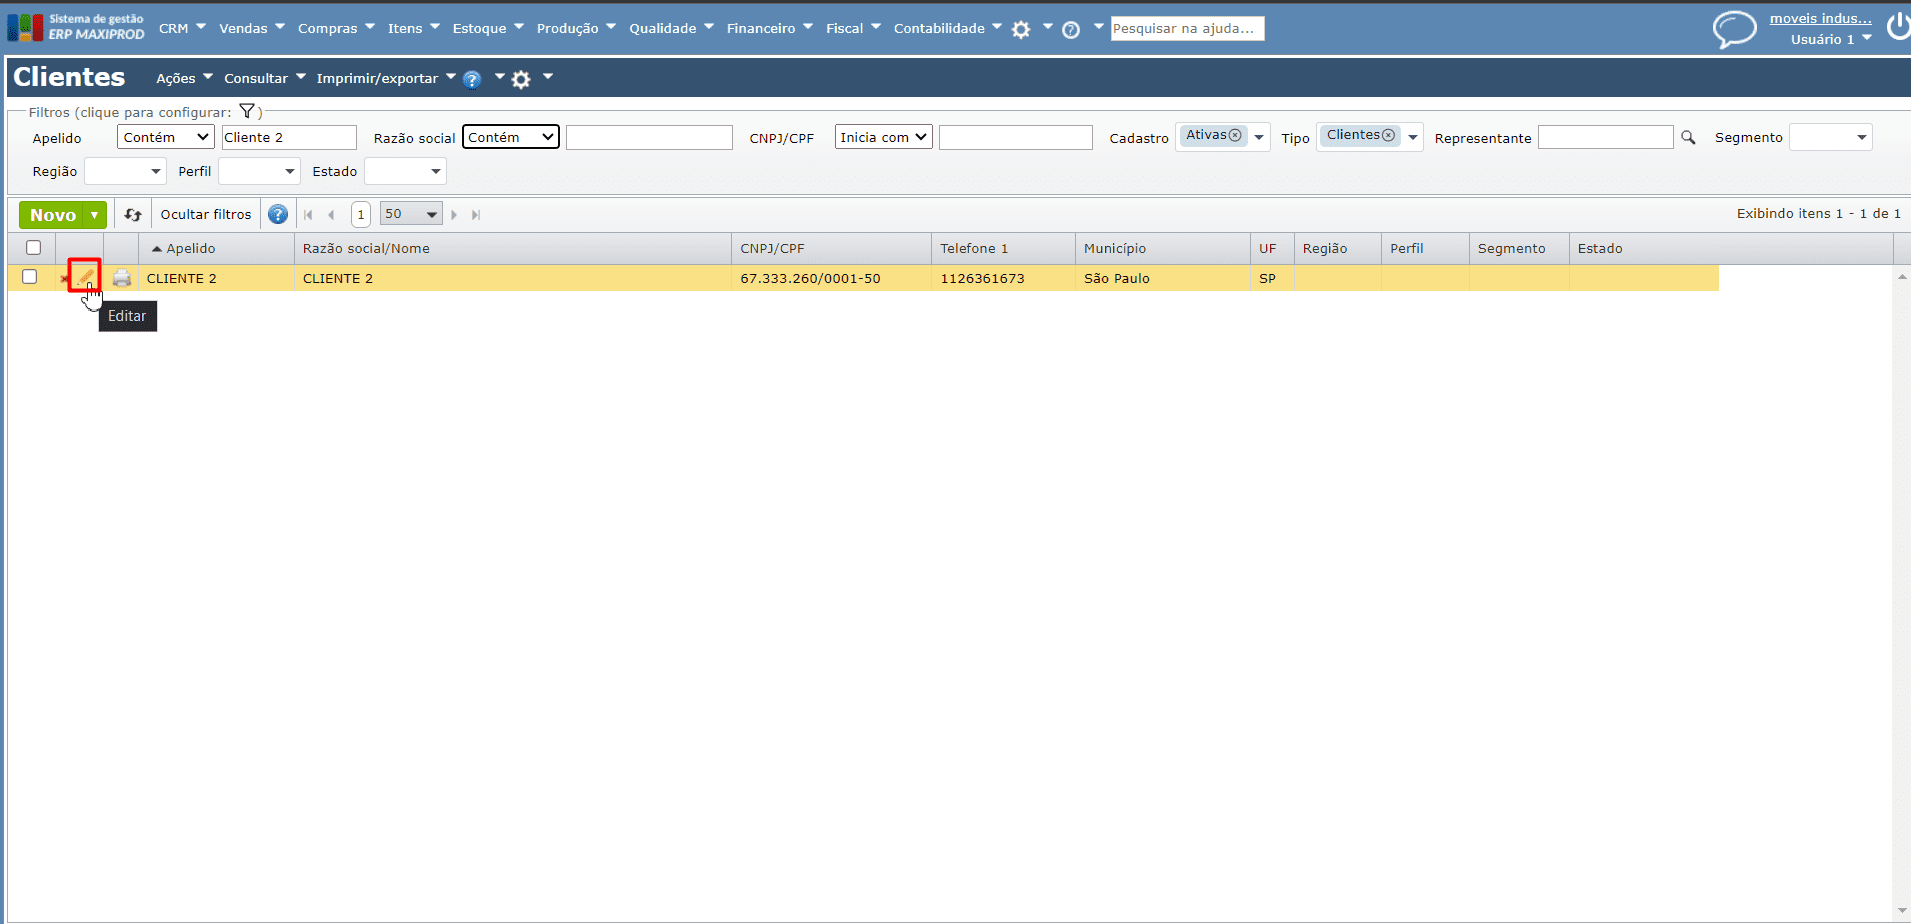The image size is (1911, 924).
Task: Open the Estoque menu
Action: point(488,28)
